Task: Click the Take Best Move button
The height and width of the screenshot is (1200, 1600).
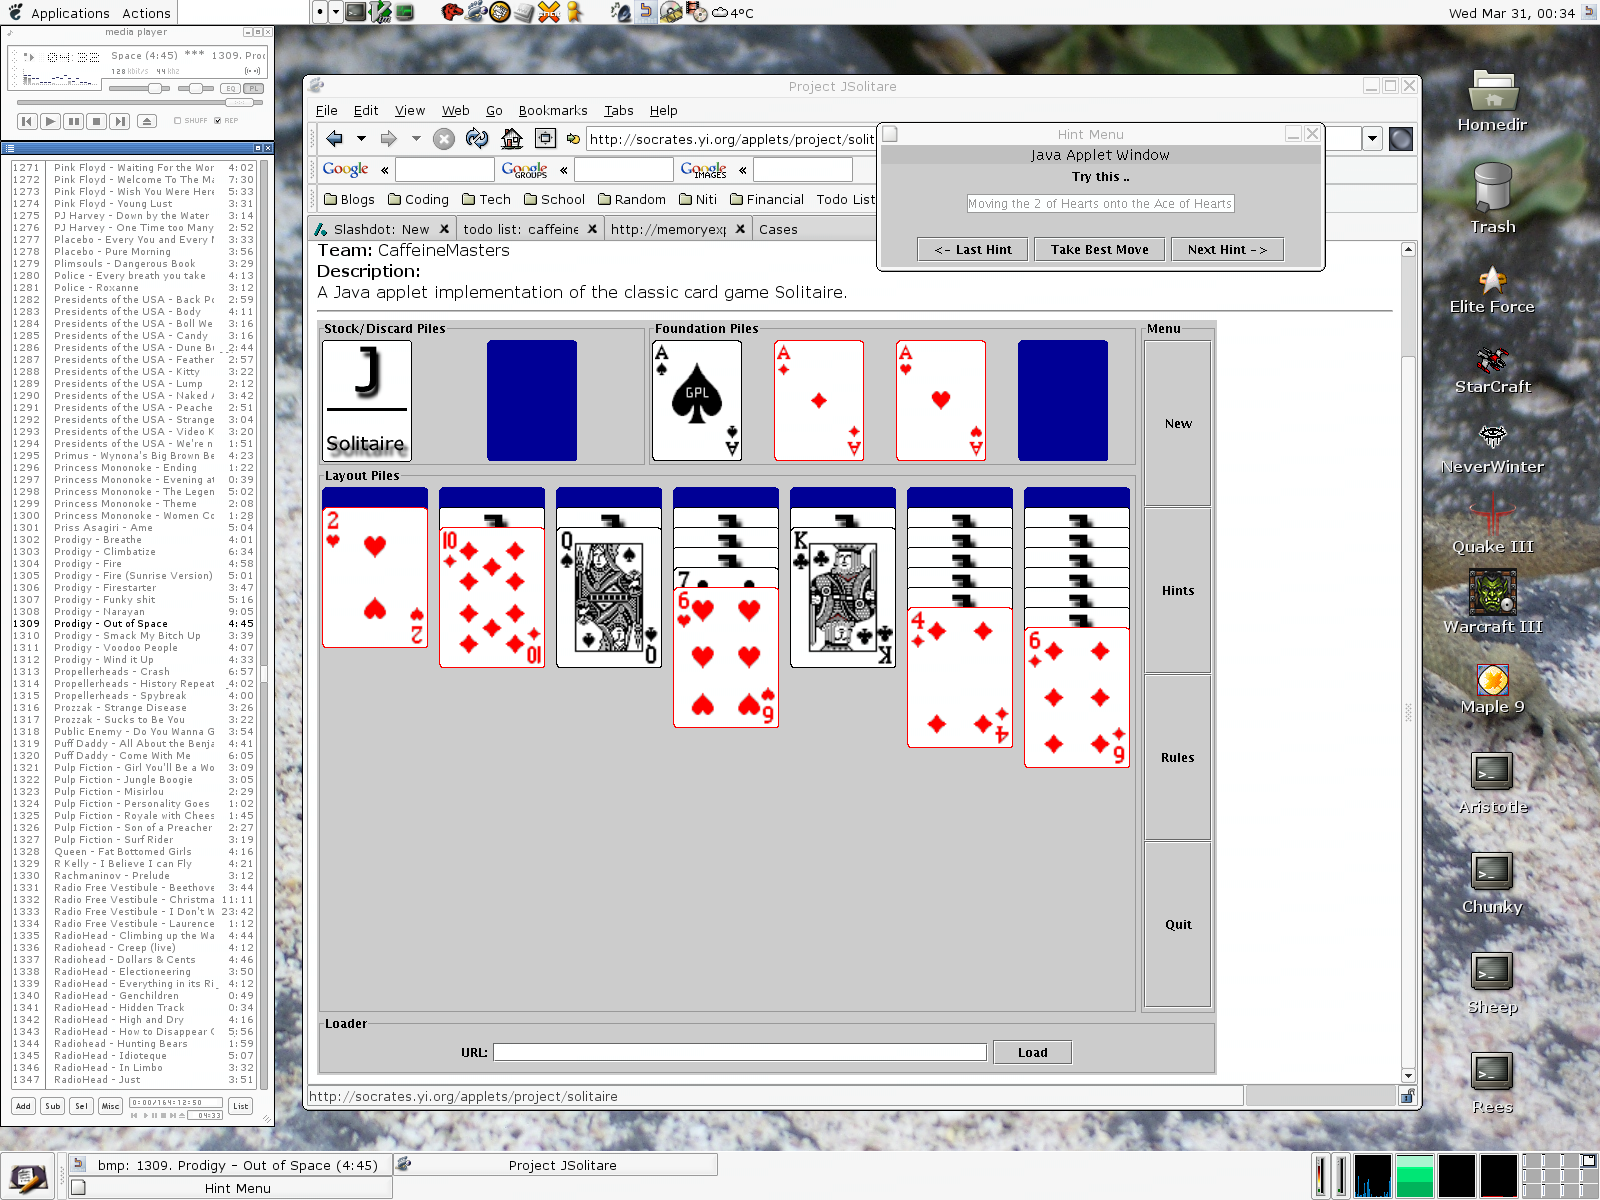Action: tap(1100, 250)
